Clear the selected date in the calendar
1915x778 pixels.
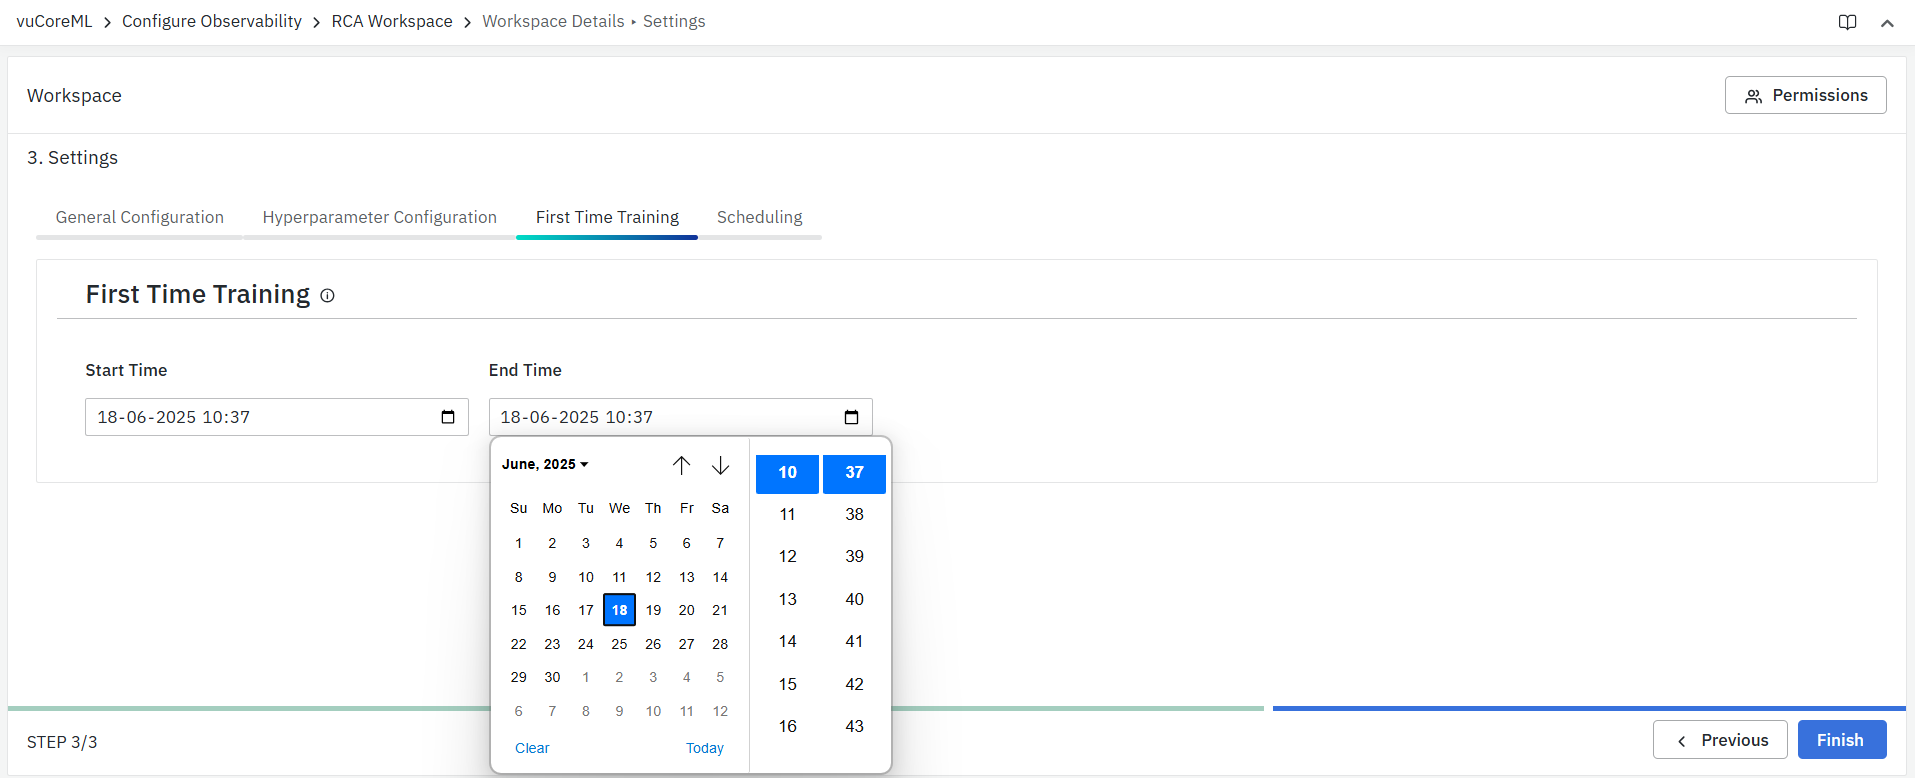tap(532, 748)
